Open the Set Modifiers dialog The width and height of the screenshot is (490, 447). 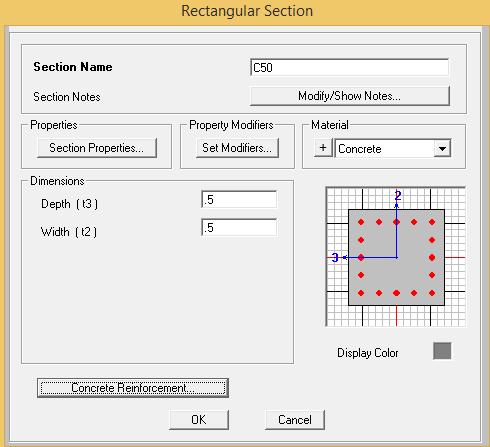pyautogui.click(x=237, y=148)
